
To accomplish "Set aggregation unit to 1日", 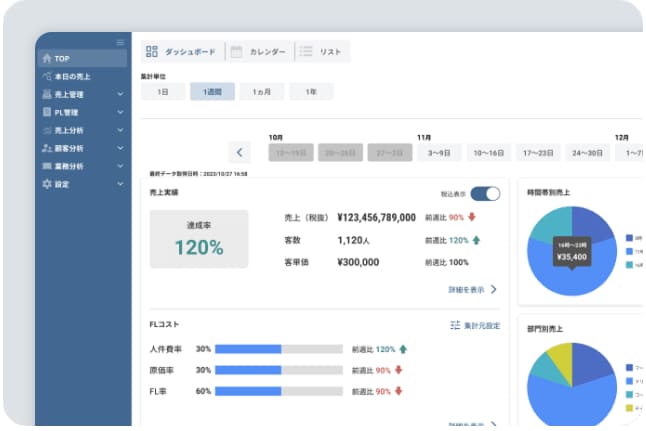I will point(163,91).
